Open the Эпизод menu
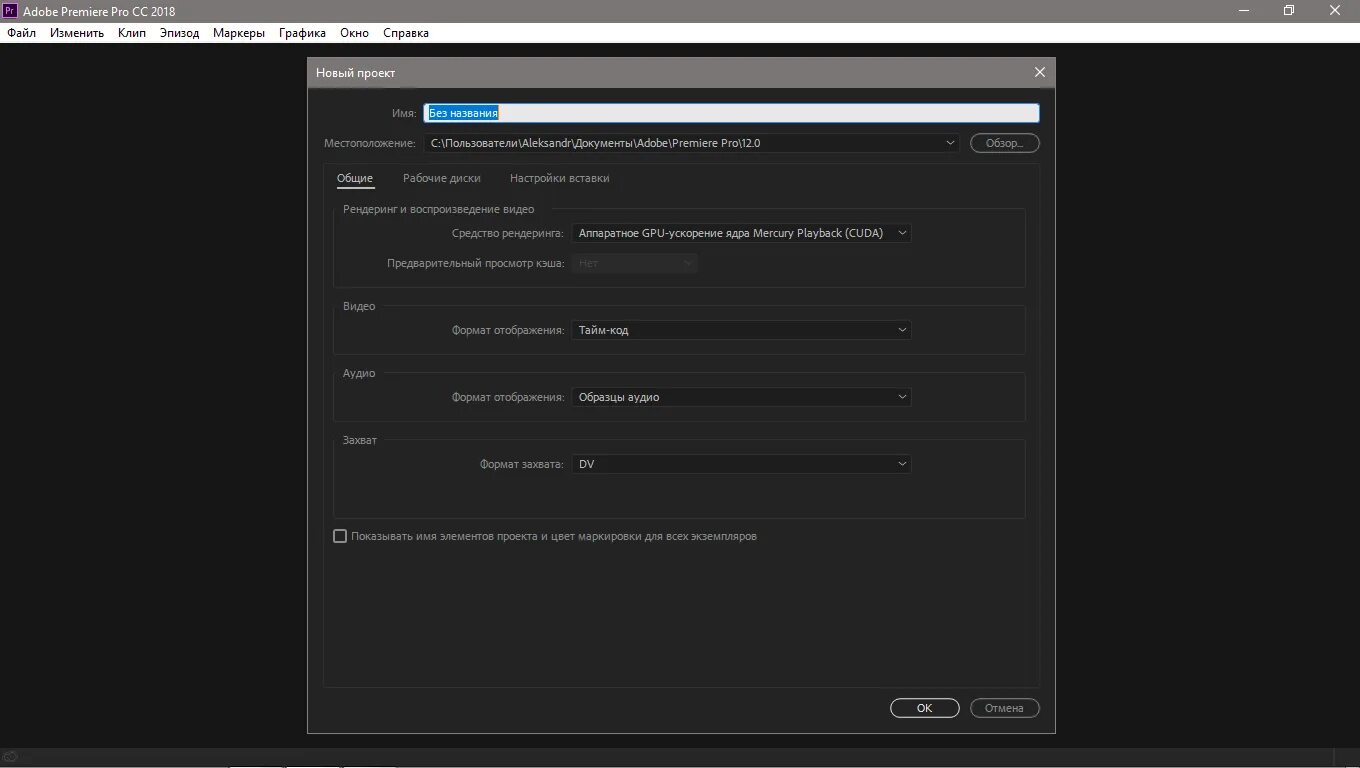The image size is (1360, 768). tap(180, 33)
